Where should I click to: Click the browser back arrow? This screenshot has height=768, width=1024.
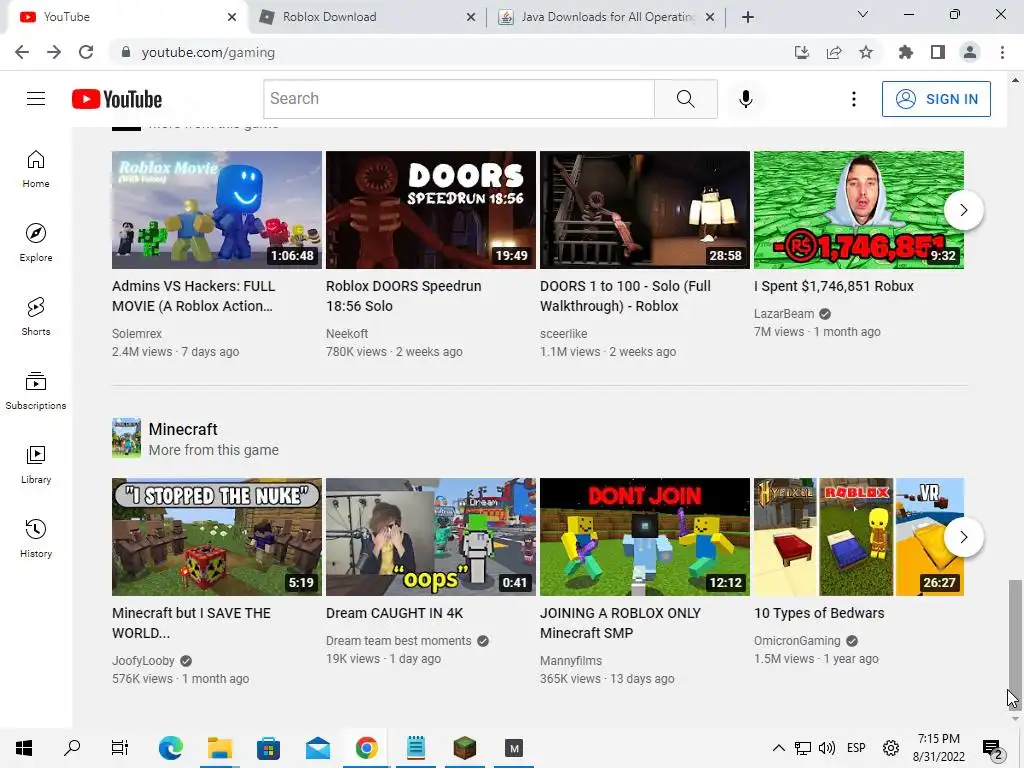[22, 52]
